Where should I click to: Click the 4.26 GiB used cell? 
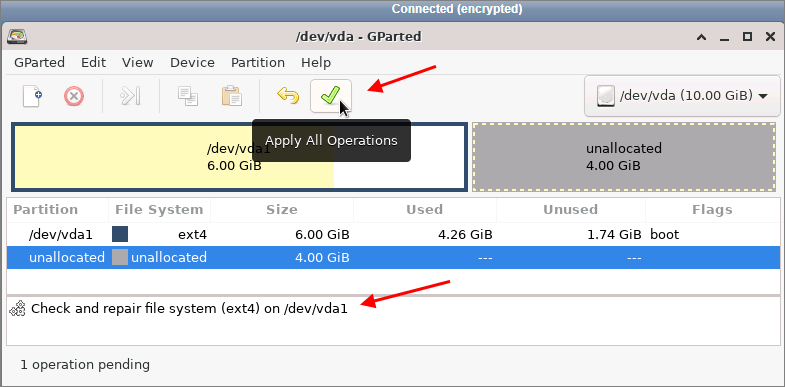pyautogui.click(x=465, y=234)
